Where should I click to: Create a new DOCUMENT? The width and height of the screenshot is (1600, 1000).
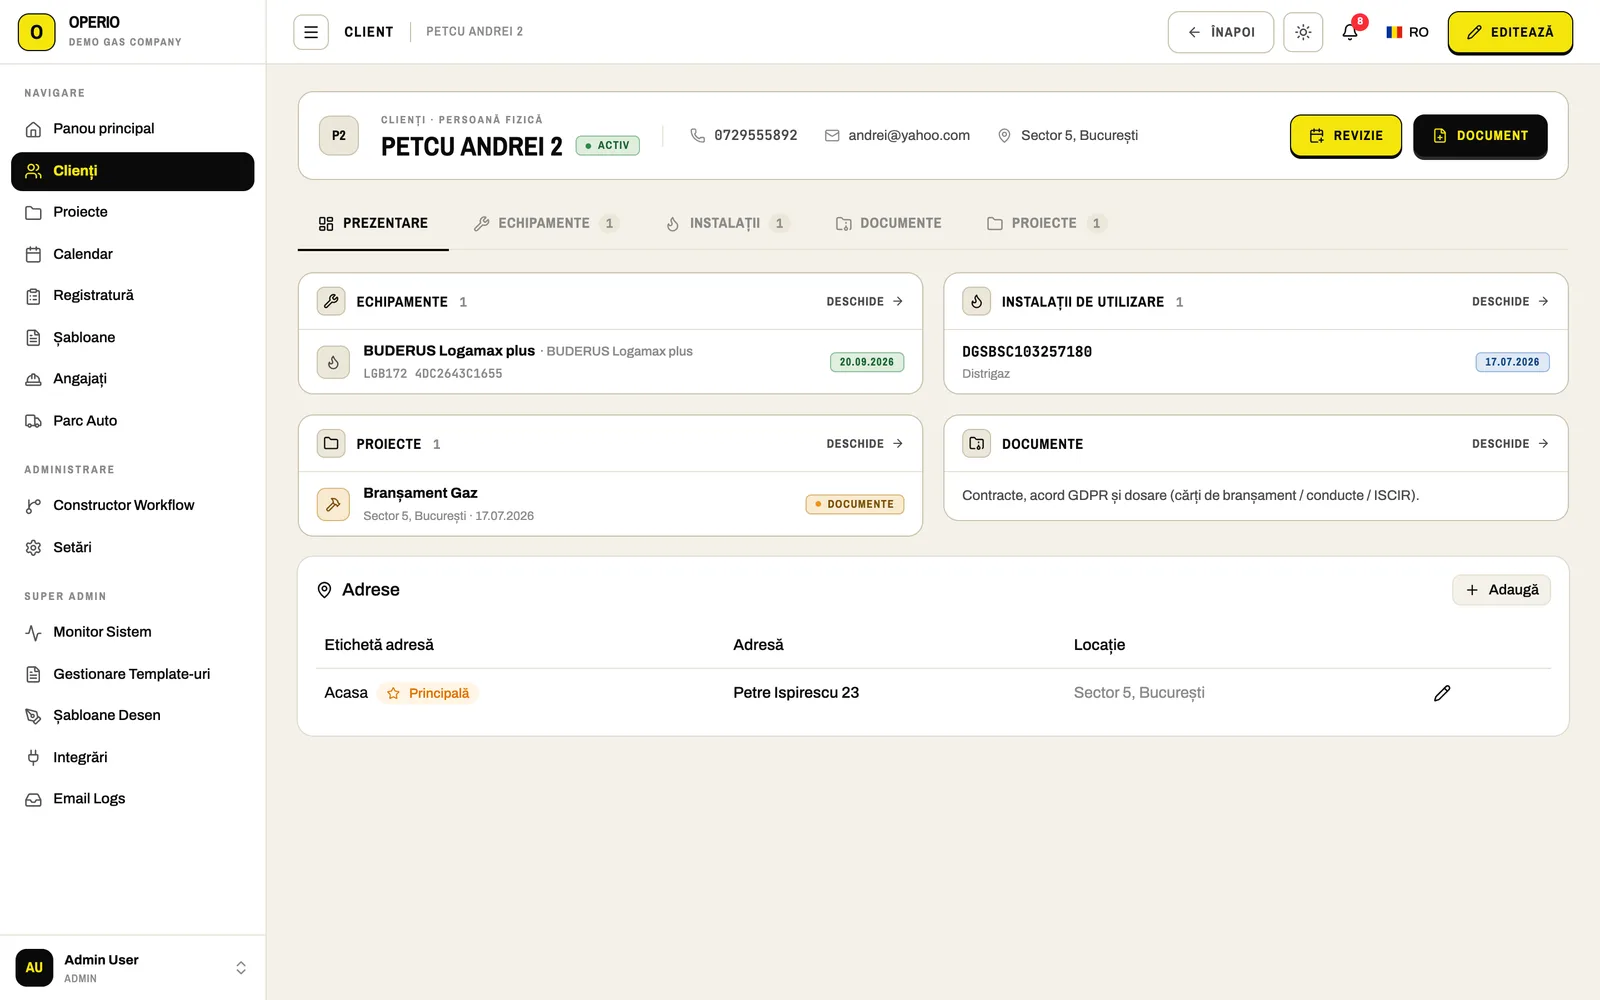1480,136
